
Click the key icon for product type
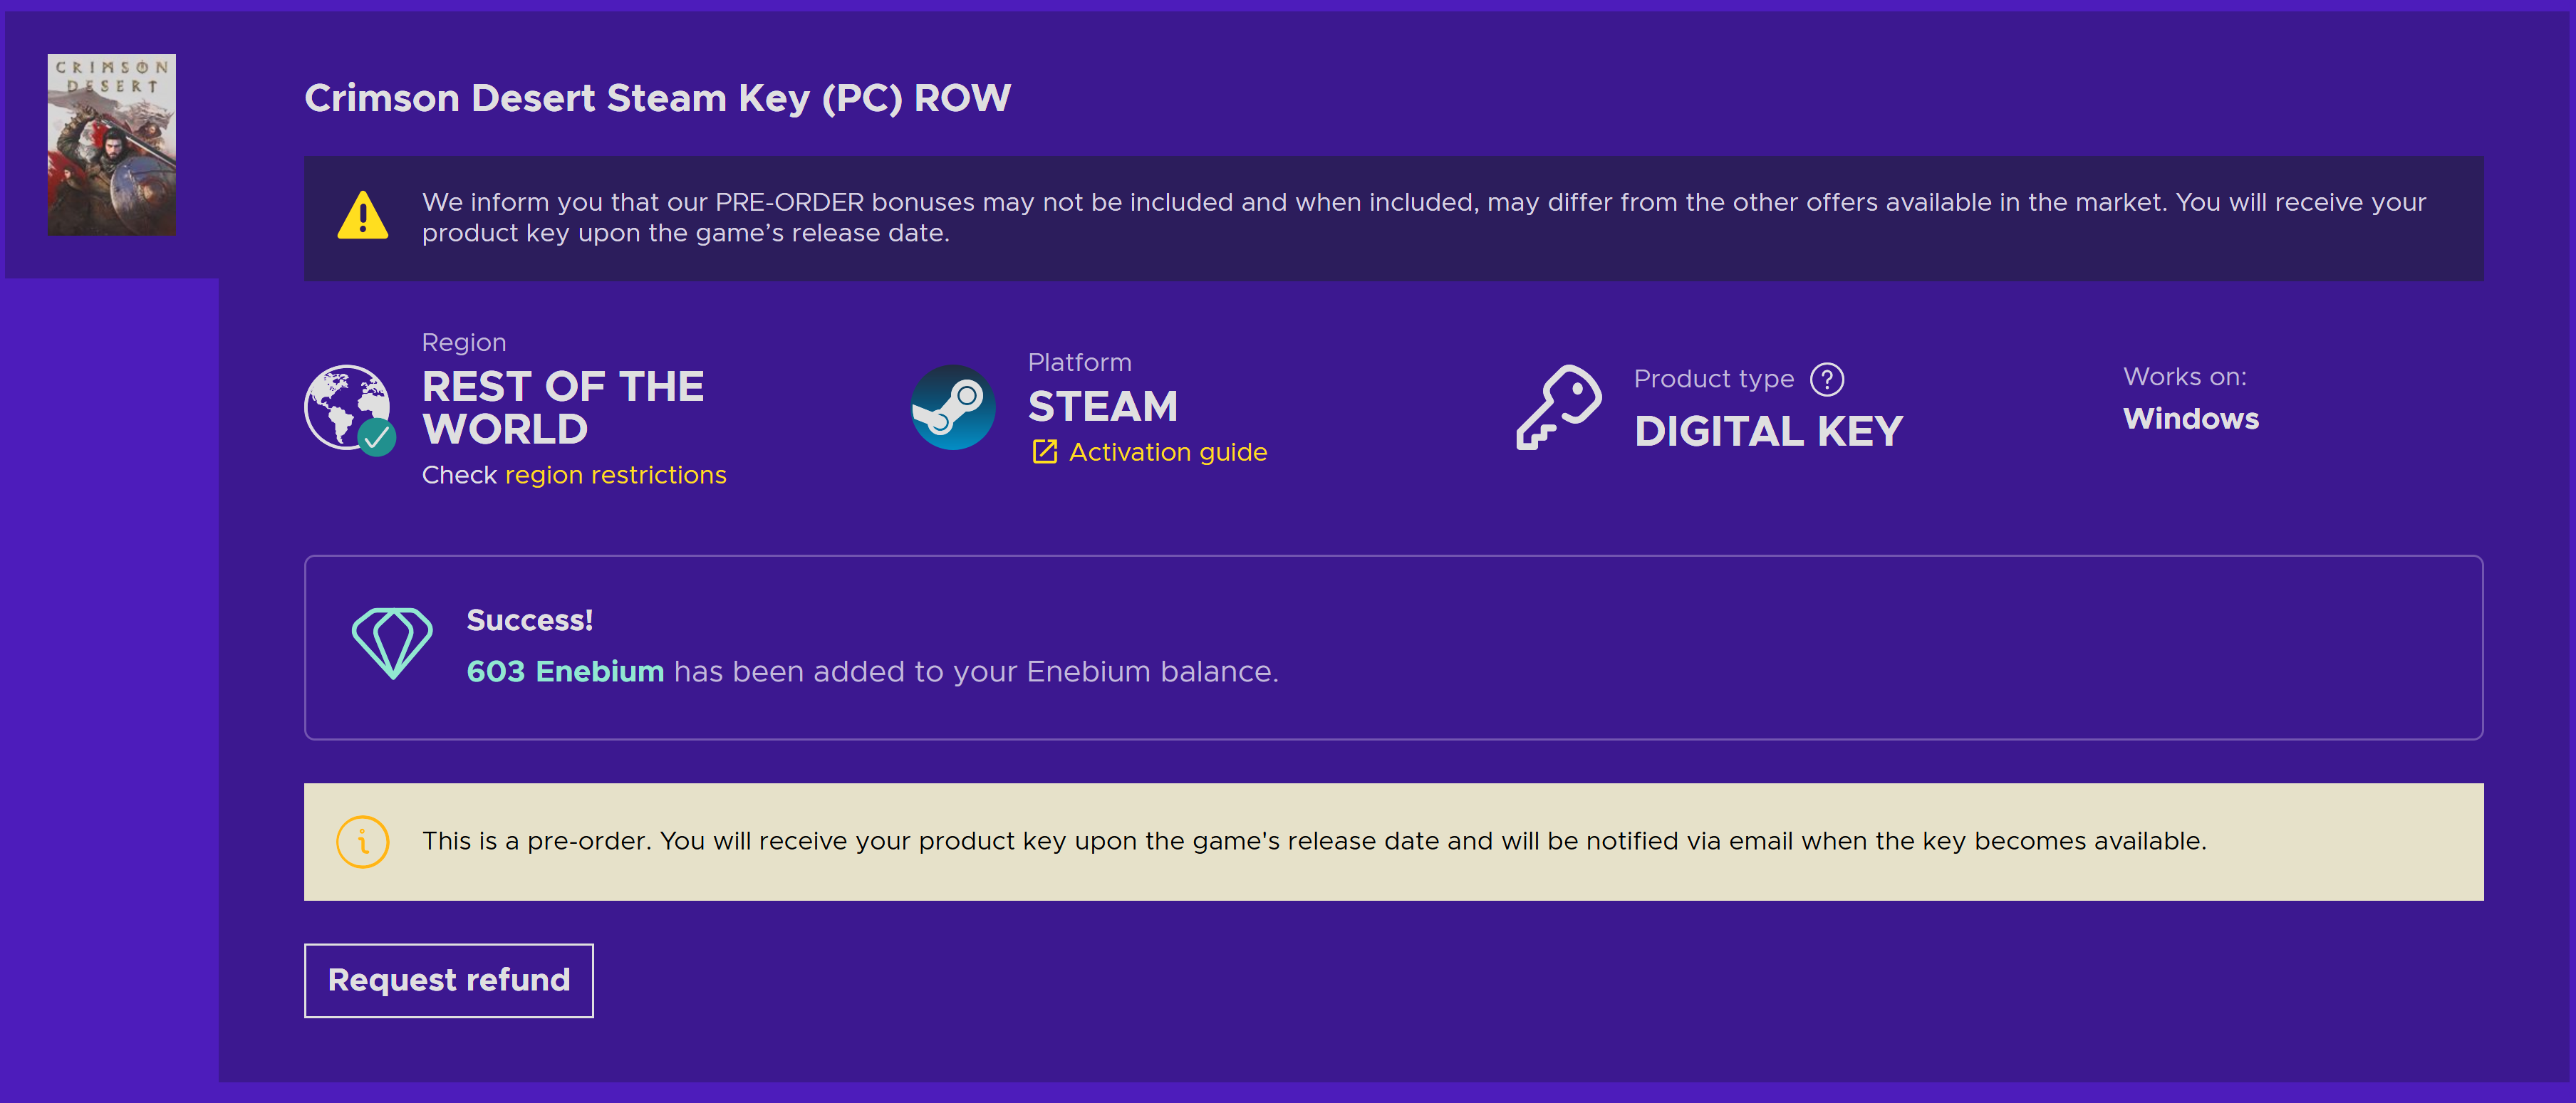tap(1557, 407)
